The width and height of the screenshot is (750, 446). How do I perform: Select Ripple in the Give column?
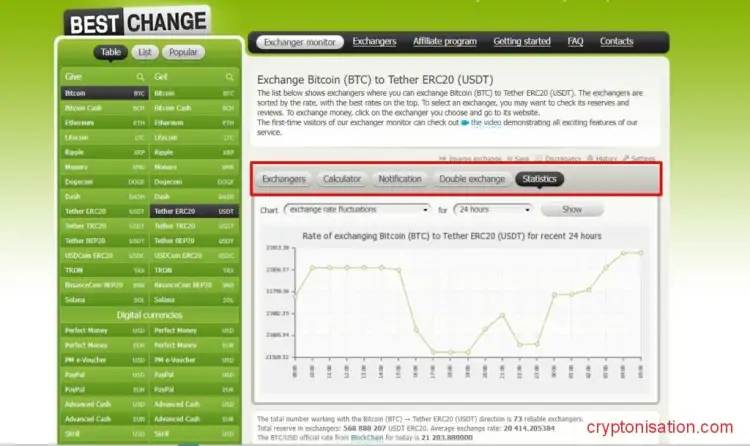(x=105, y=152)
